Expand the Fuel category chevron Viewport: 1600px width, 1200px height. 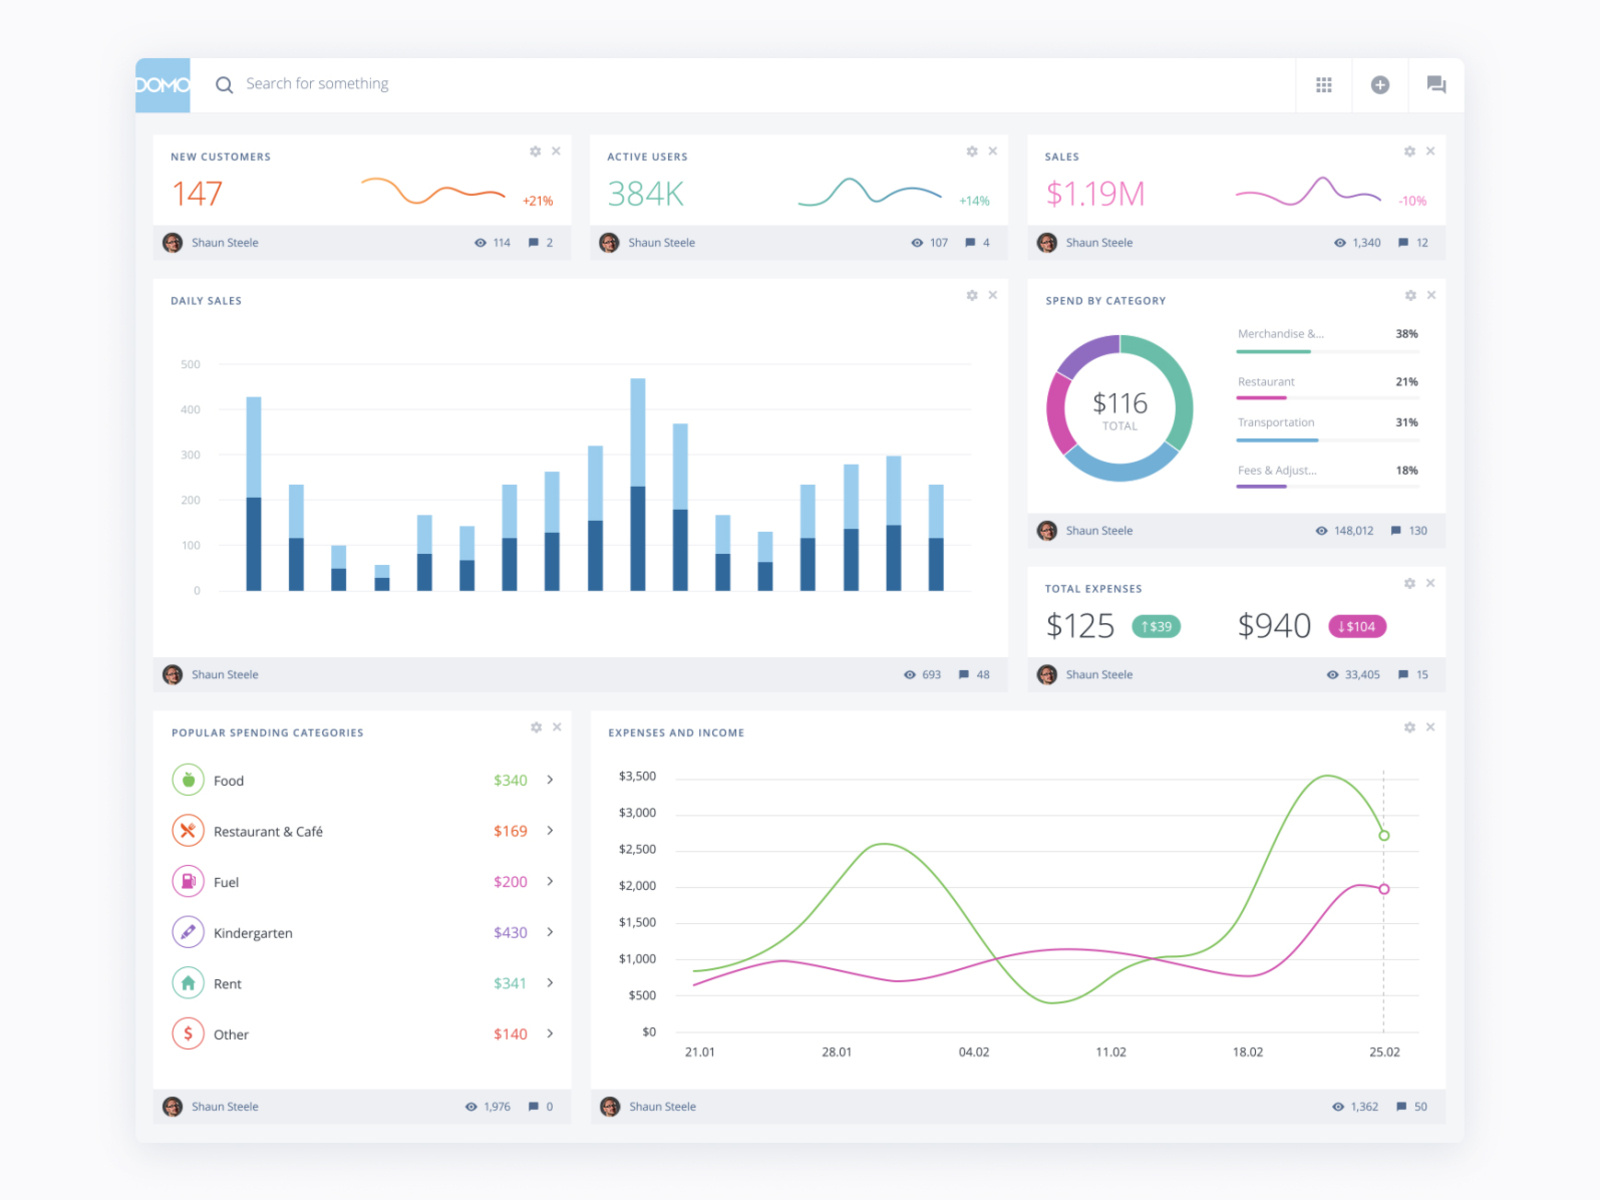(550, 882)
